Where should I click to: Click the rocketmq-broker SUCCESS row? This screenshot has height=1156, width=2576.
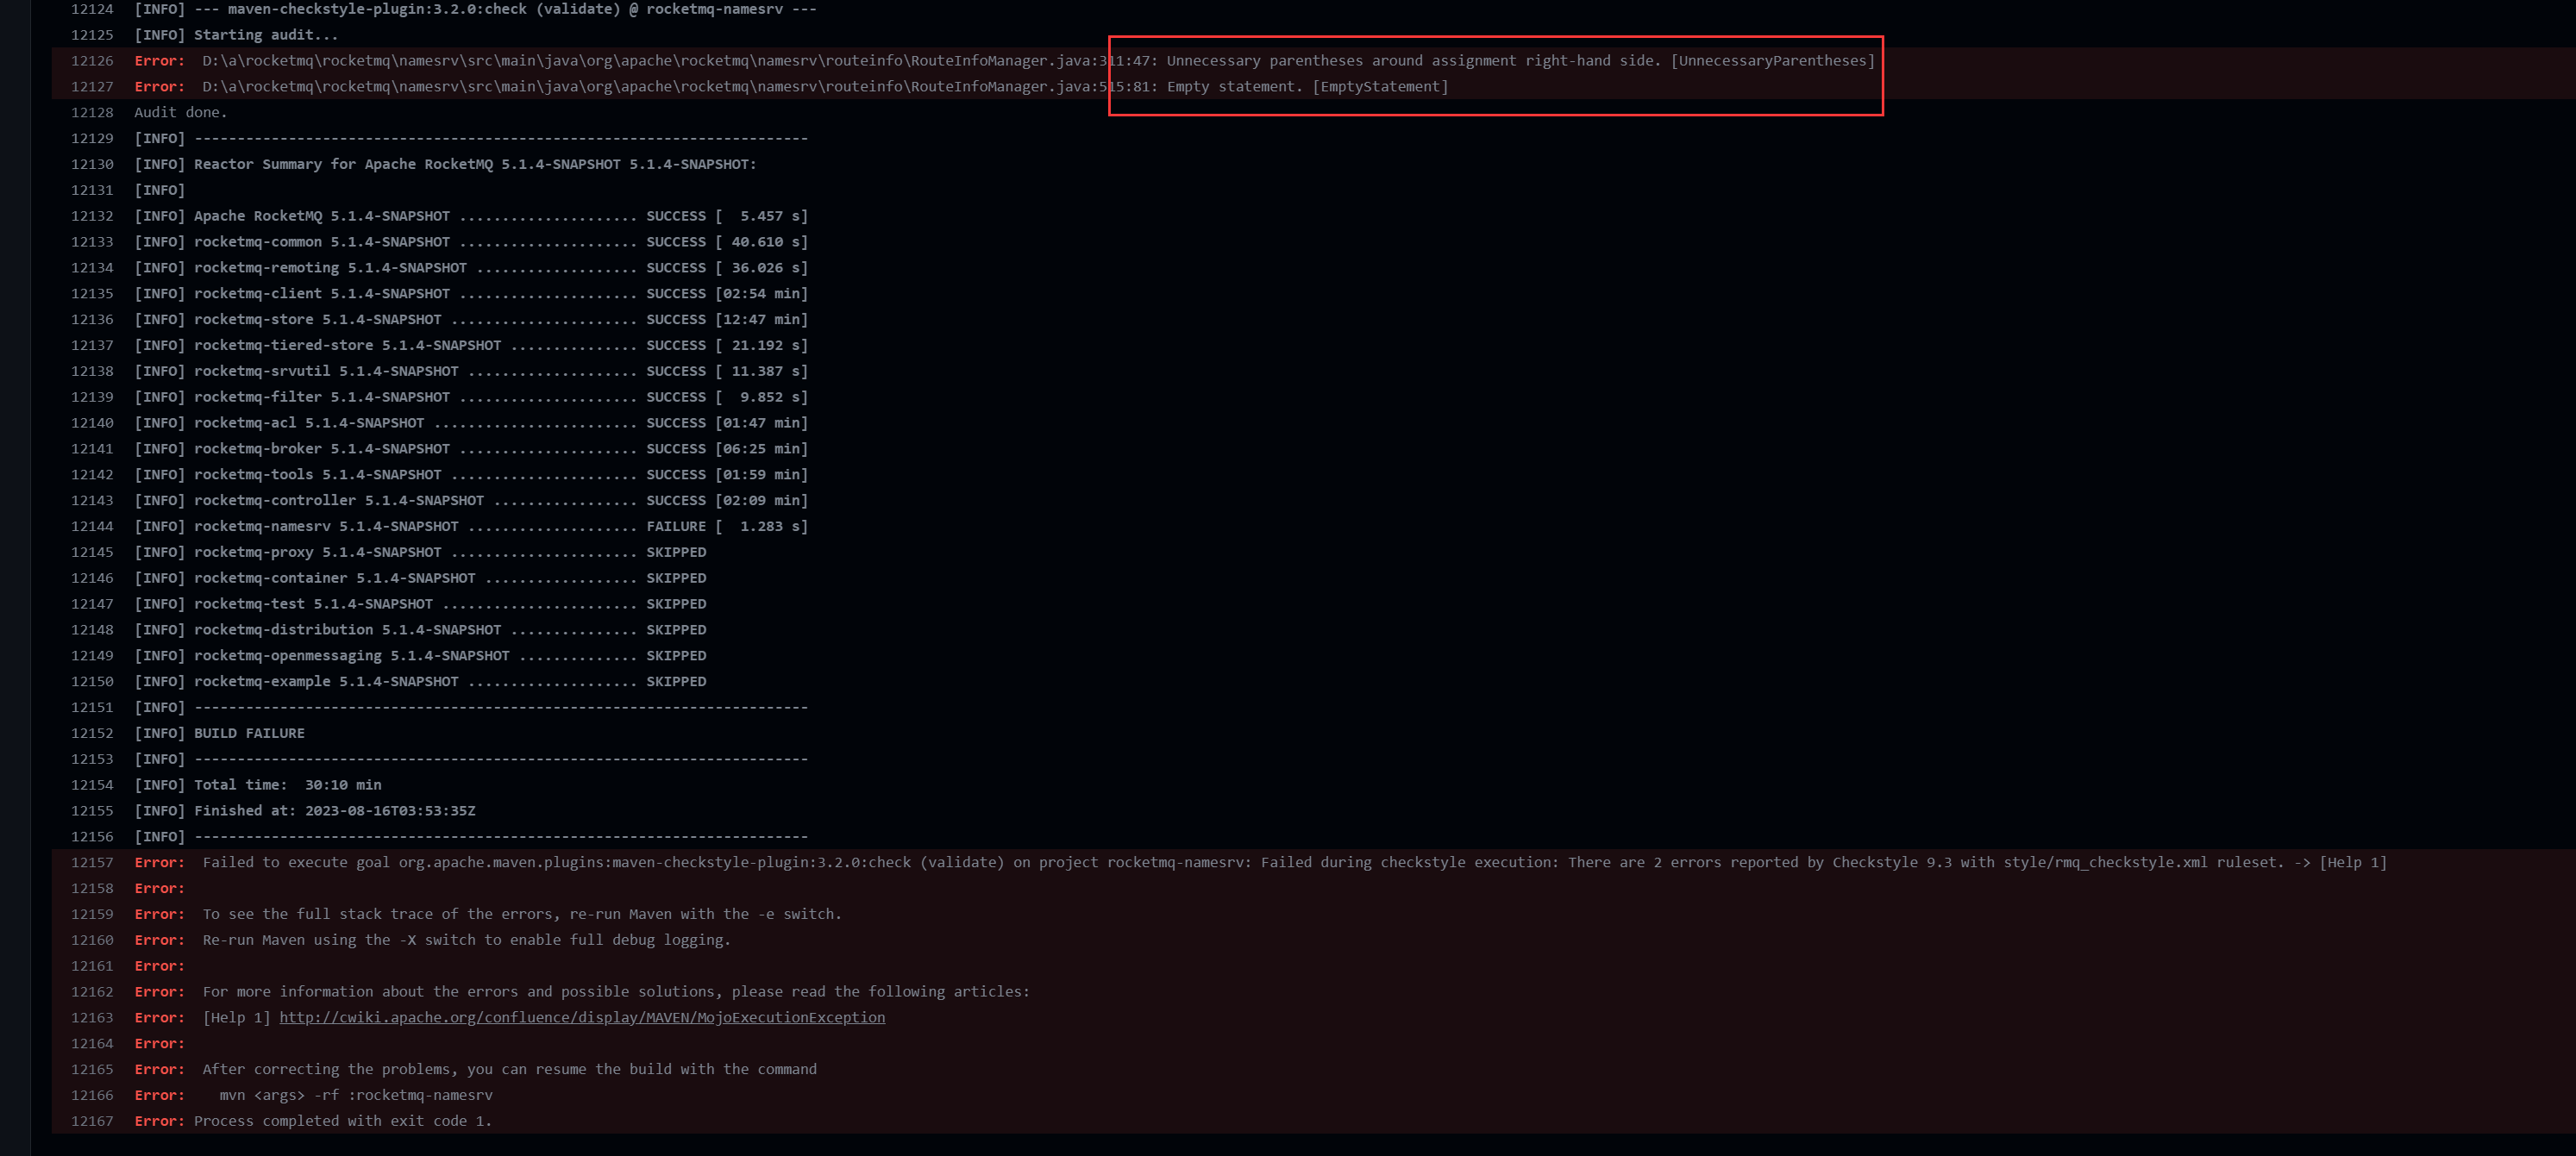[471, 449]
